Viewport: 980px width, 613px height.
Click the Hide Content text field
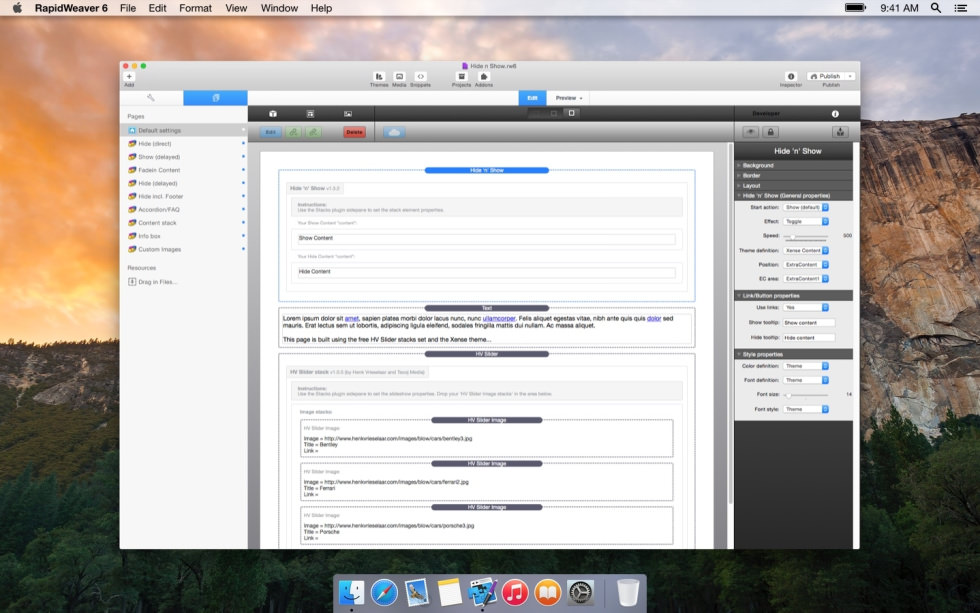click(486, 272)
